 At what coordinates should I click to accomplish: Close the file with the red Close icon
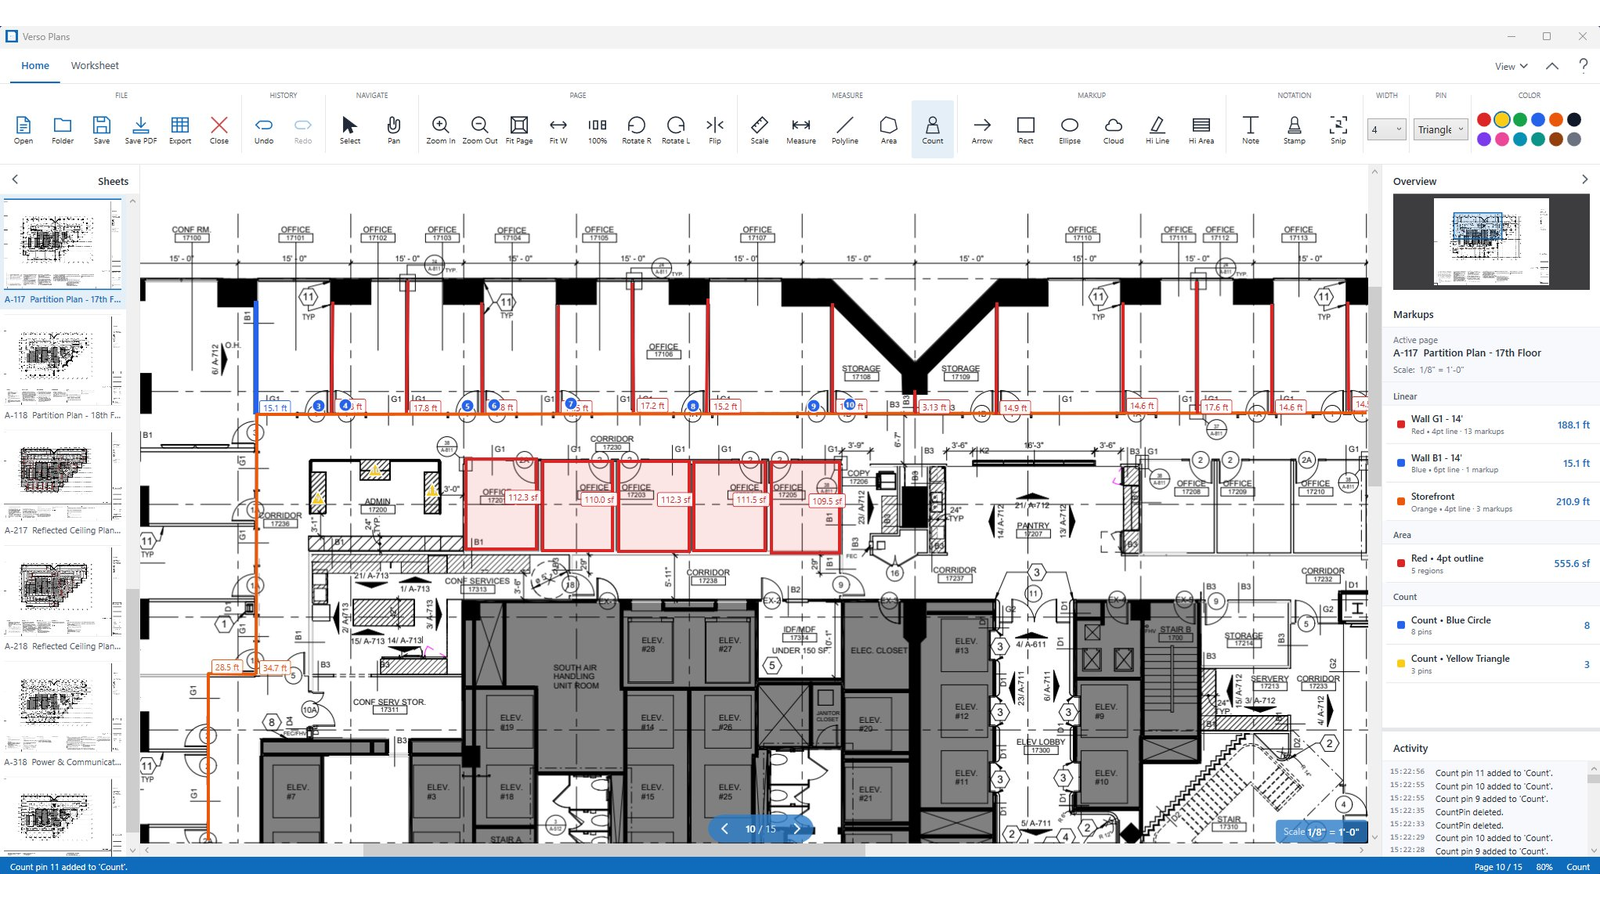click(219, 129)
